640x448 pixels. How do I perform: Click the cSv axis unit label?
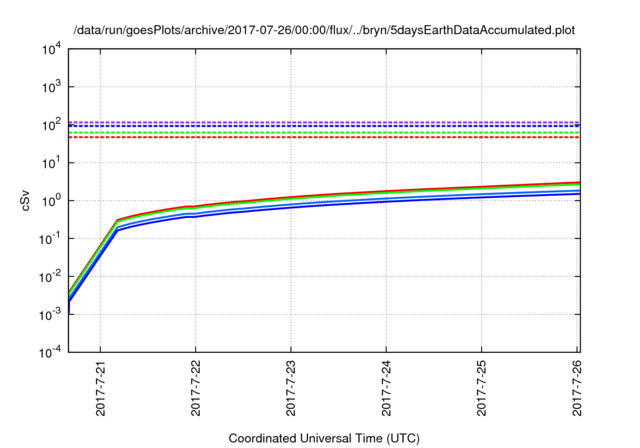click(x=26, y=200)
